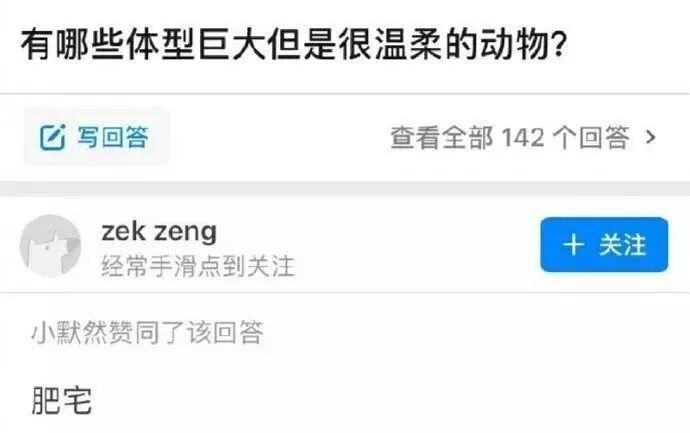The image size is (690, 433).
Task: Click the plus icon on the 关注 button
Action: tap(574, 245)
